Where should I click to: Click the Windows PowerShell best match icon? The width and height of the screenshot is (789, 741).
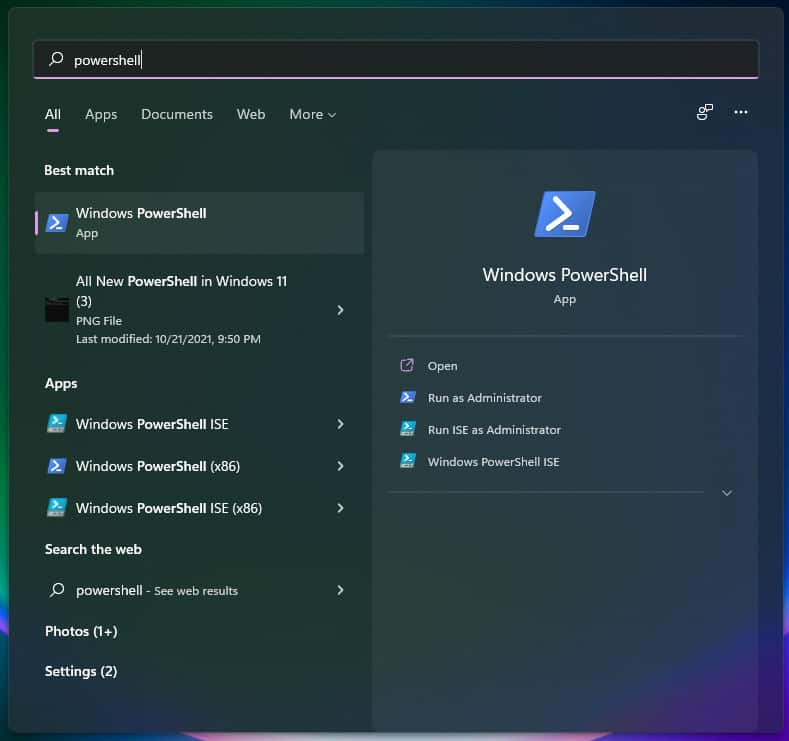pyautogui.click(x=57, y=222)
